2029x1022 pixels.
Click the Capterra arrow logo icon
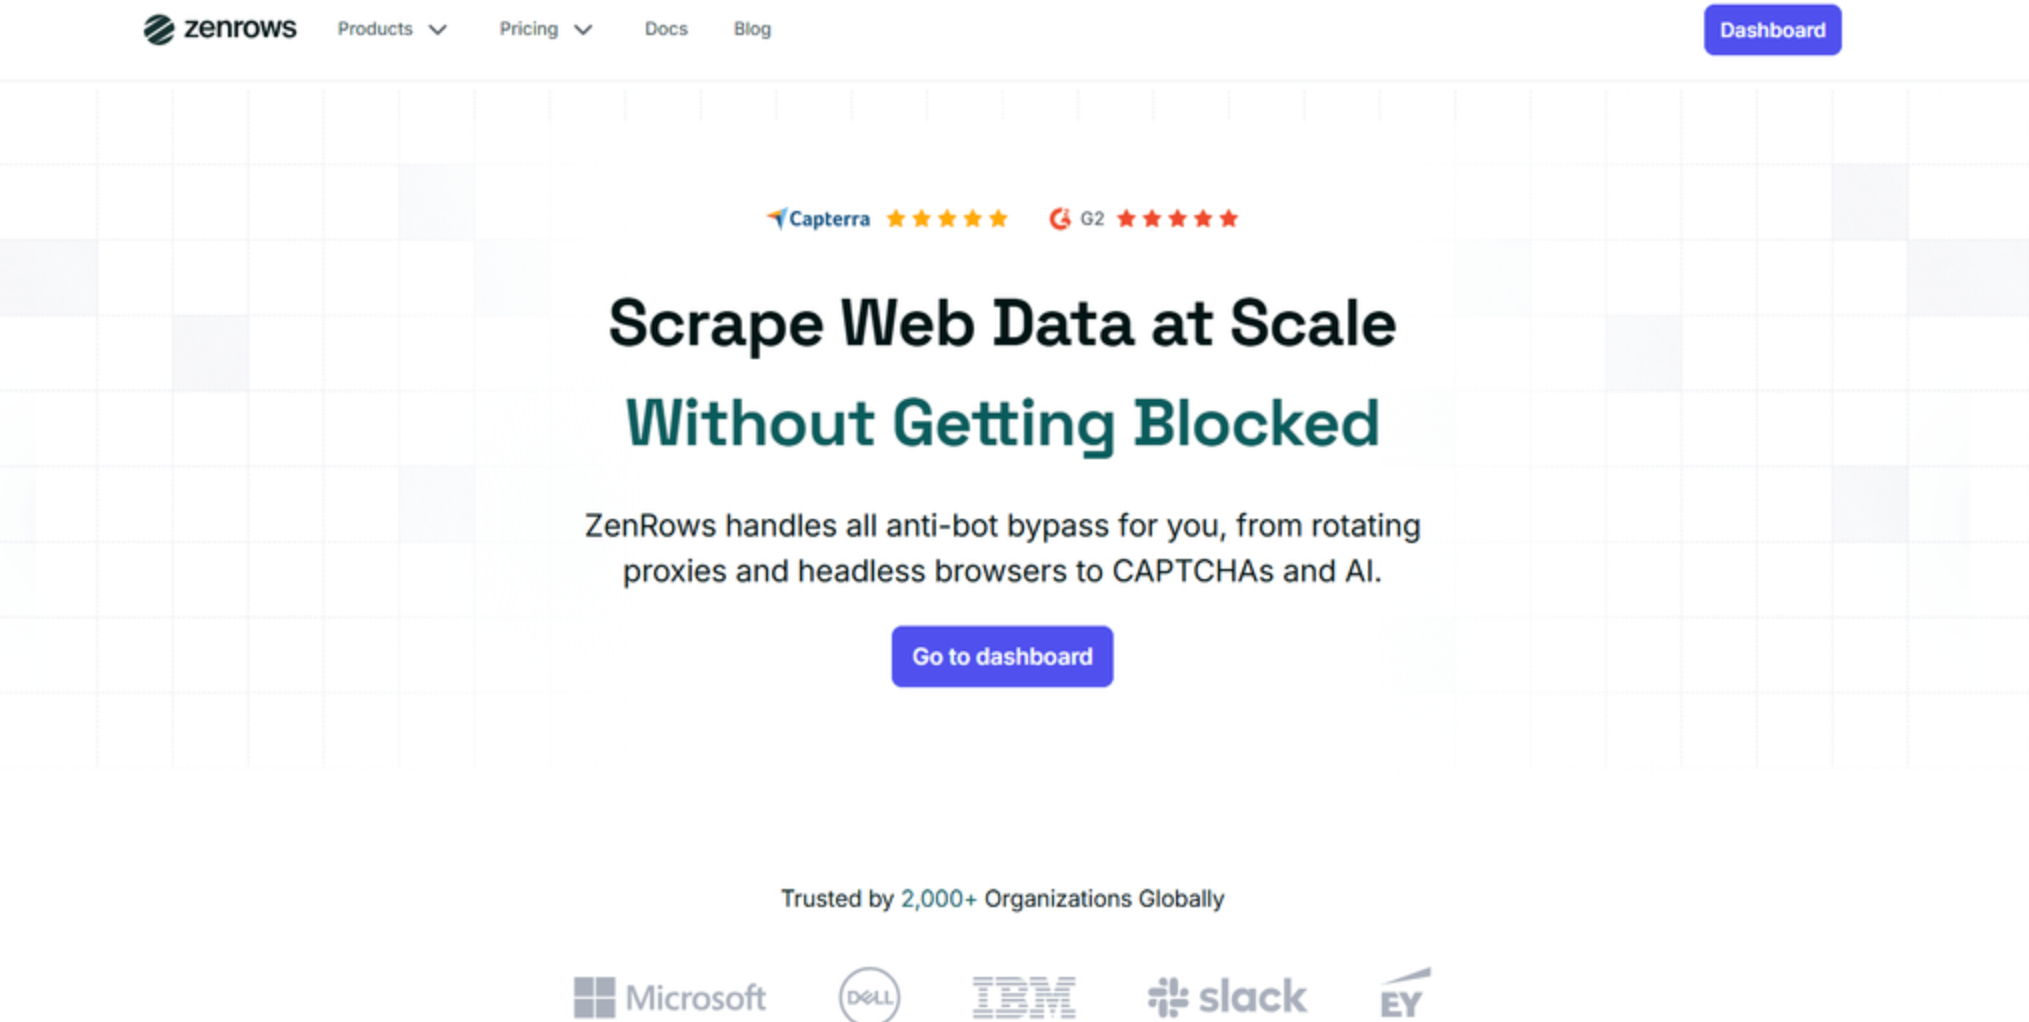(777, 218)
